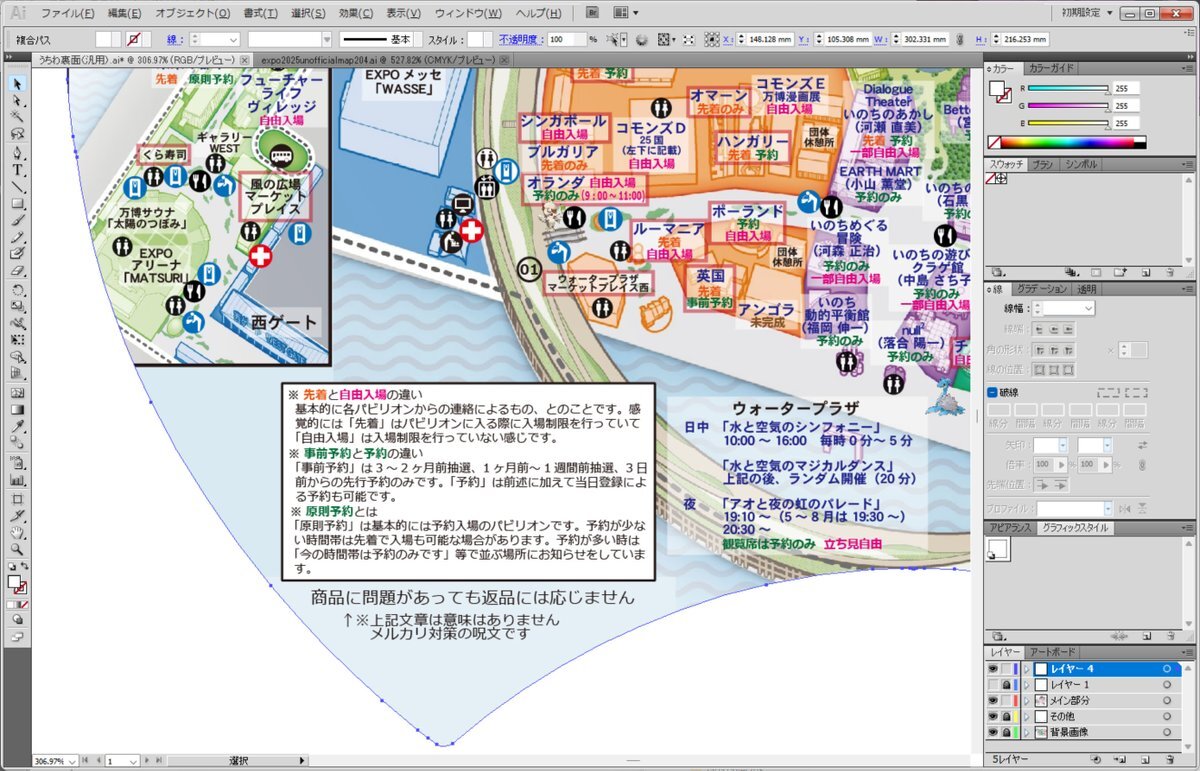
Task: Unlock the その他 layer
Action: 1006,717
